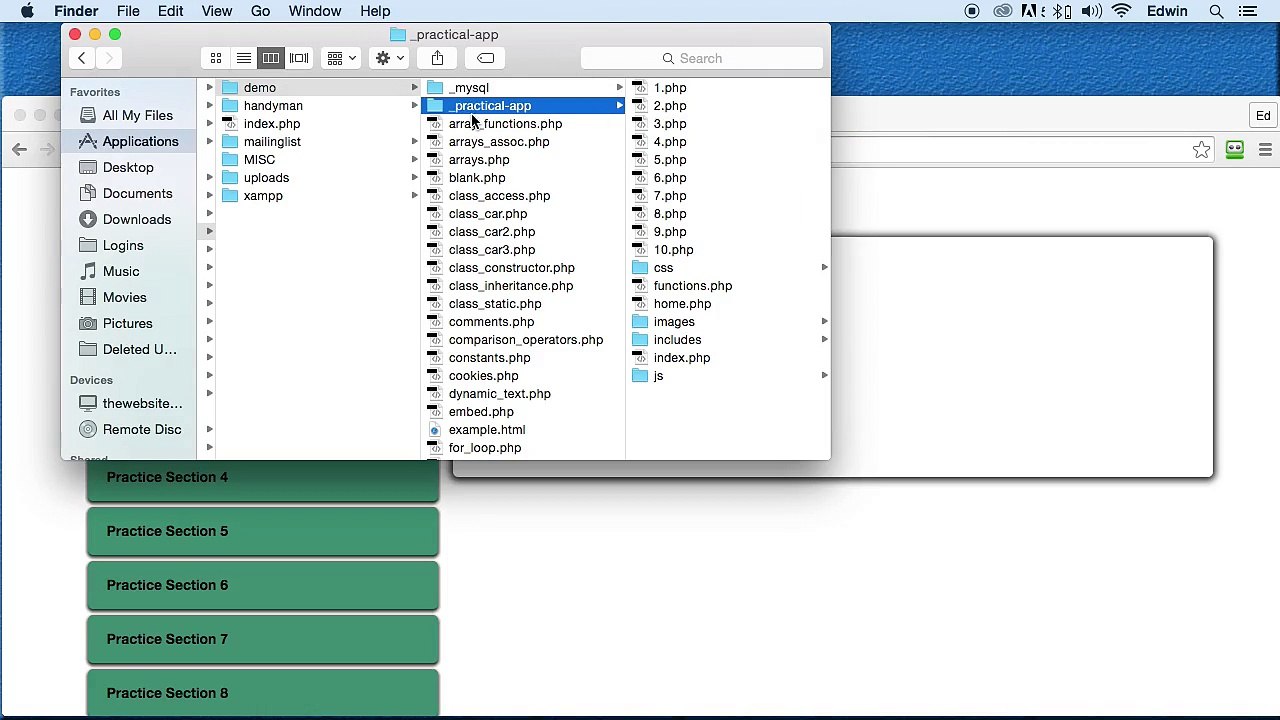Switch Finder to list view
1280x720 pixels.
pyautogui.click(x=243, y=58)
